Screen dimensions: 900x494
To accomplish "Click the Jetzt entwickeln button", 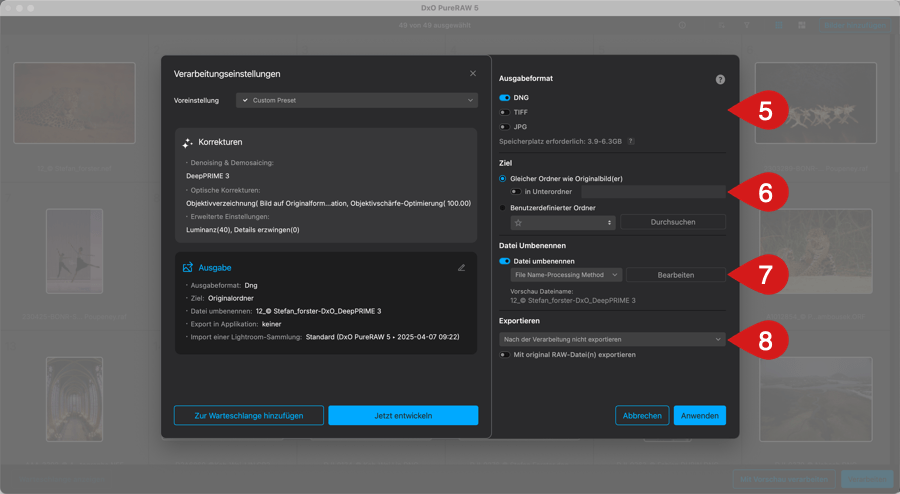I will pos(403,415).
